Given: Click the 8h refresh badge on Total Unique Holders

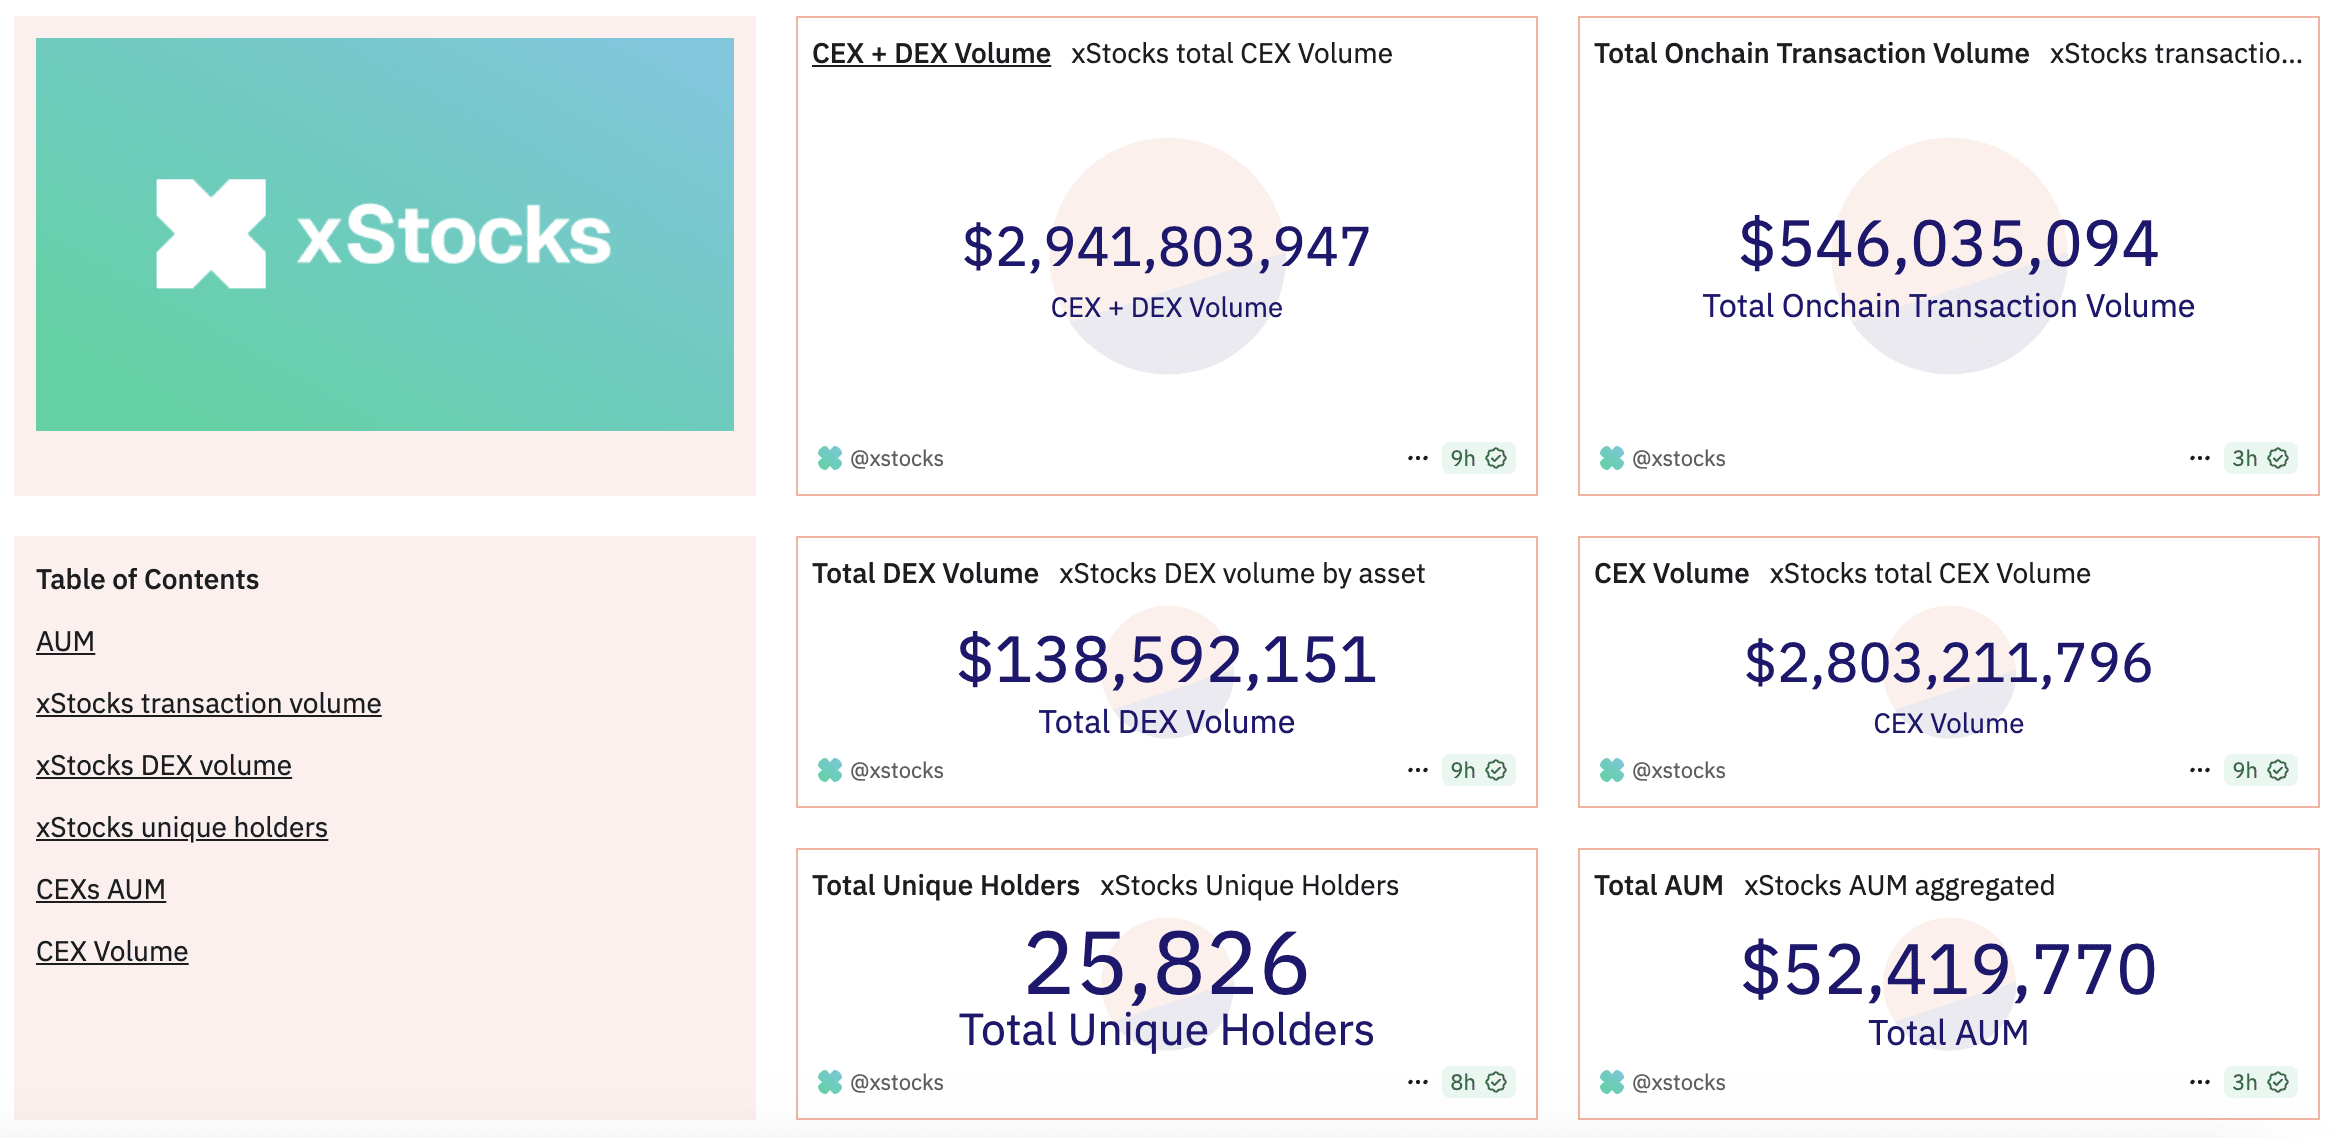Looking at the screenshot, I should 1478,1082.
